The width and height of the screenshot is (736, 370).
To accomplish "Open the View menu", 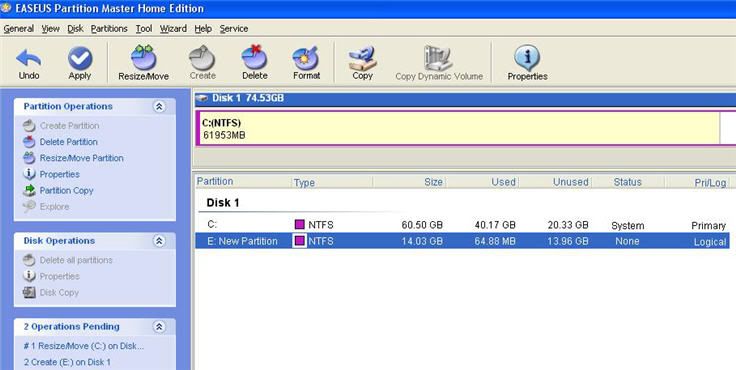I will (x=50, y=29).
